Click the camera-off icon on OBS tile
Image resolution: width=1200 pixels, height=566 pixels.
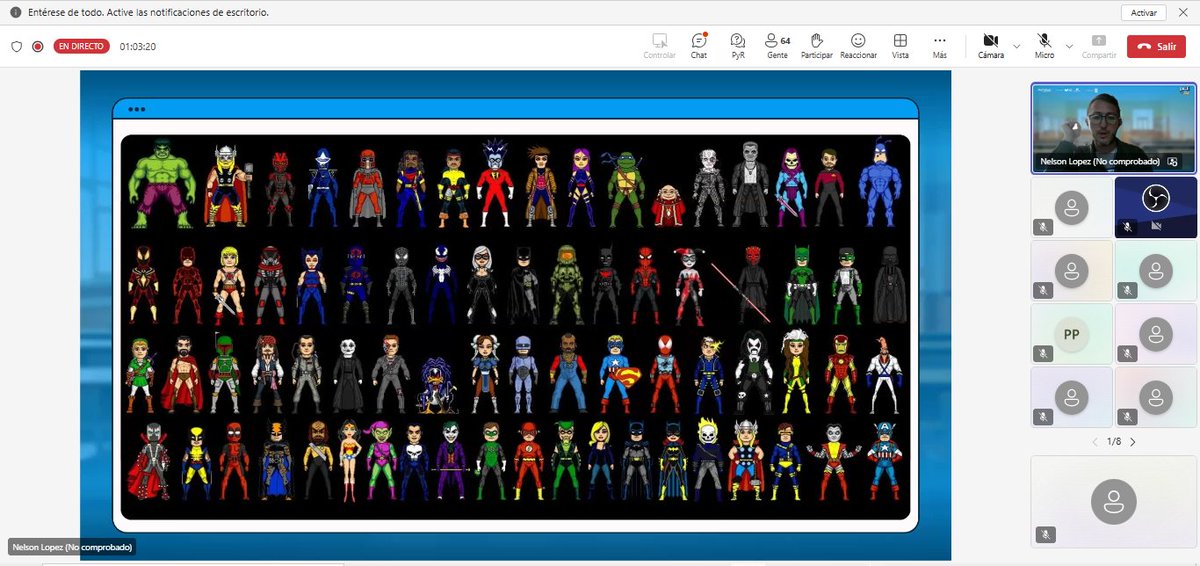click(x=1156, y=227)
